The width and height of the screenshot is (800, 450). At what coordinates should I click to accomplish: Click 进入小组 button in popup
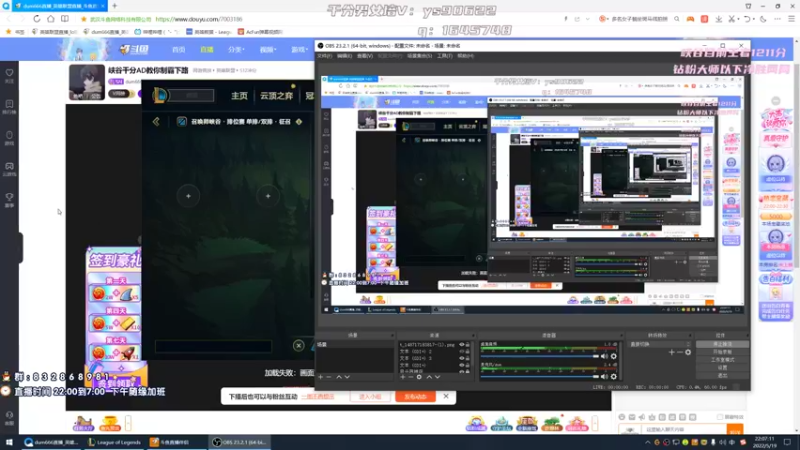tap(370, 396)
